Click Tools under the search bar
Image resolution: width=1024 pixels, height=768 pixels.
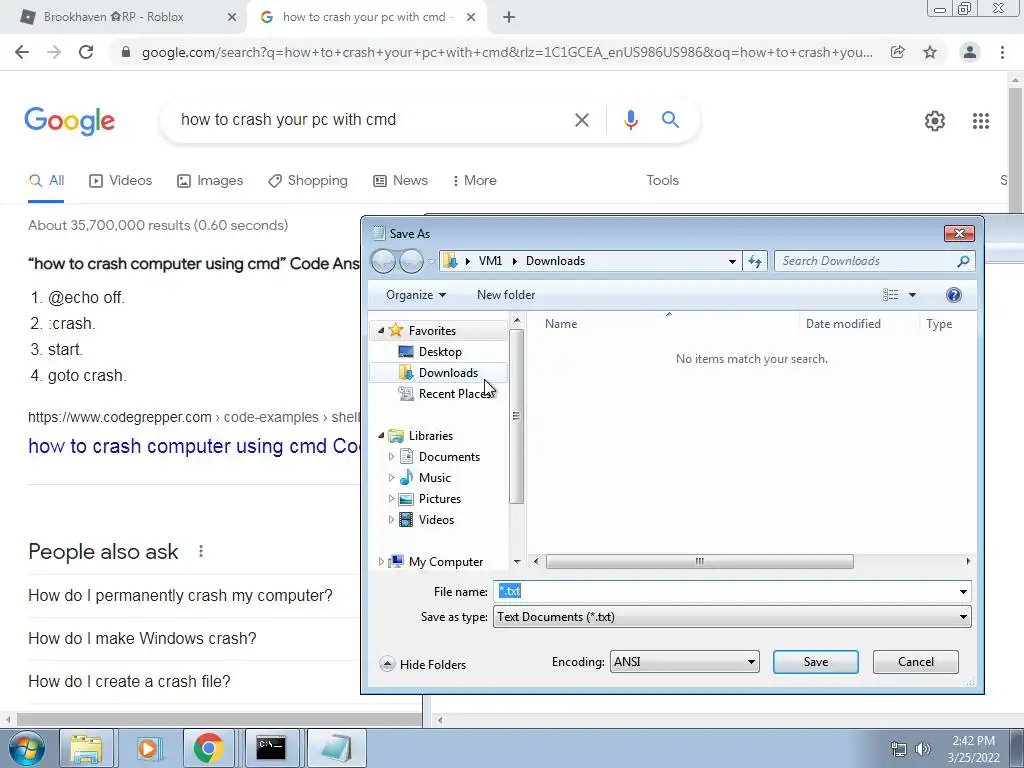pos(662,180)
